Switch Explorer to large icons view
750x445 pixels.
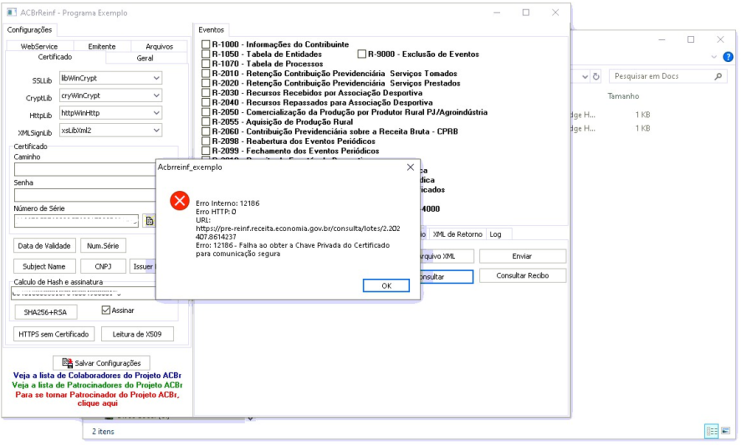726,431
